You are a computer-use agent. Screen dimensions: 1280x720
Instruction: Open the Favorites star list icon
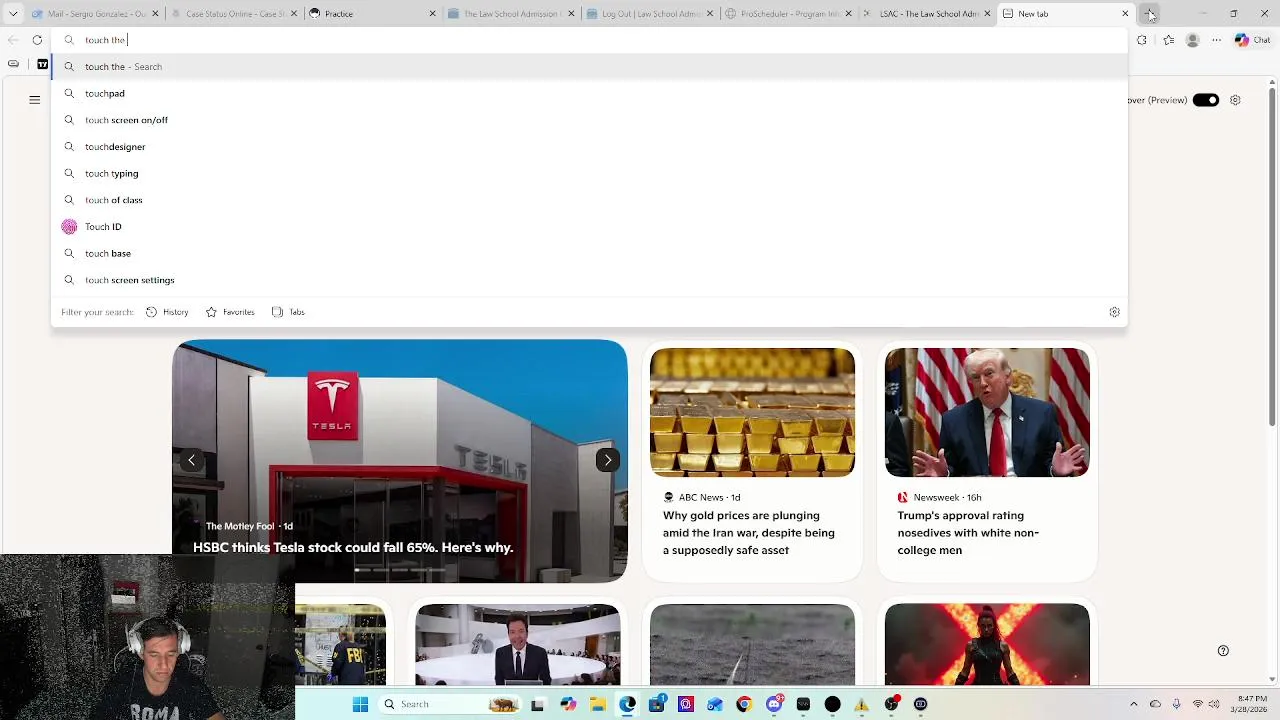(x=1168, y=40)
